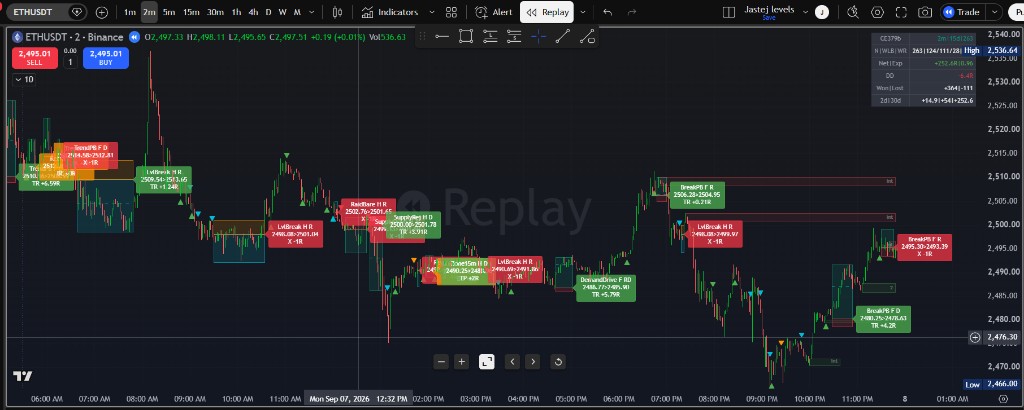This screenshot has height=410, width=1024.
Task: Select the rectangle drawing tool
Action: pos(466,37)
